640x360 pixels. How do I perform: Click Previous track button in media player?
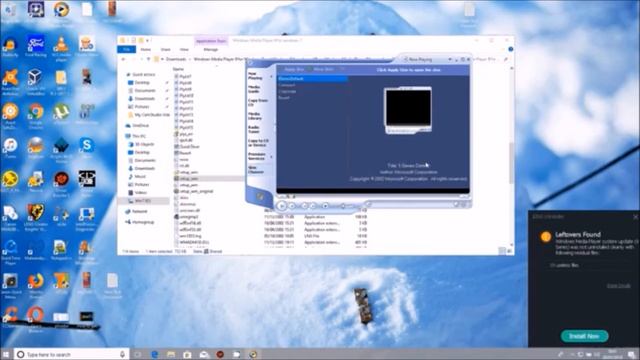coord(304,206)
